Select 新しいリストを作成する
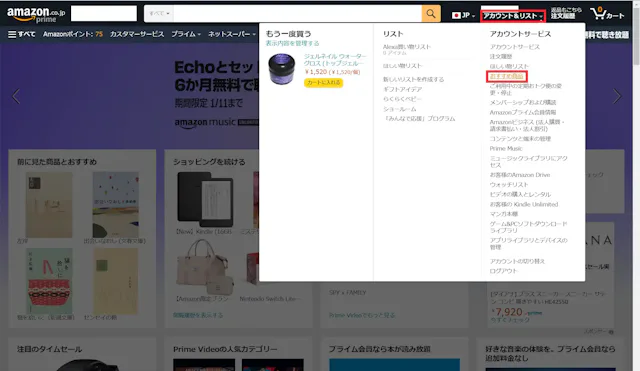640x371 pixels. pyautogui.click(x=413, y=79)
